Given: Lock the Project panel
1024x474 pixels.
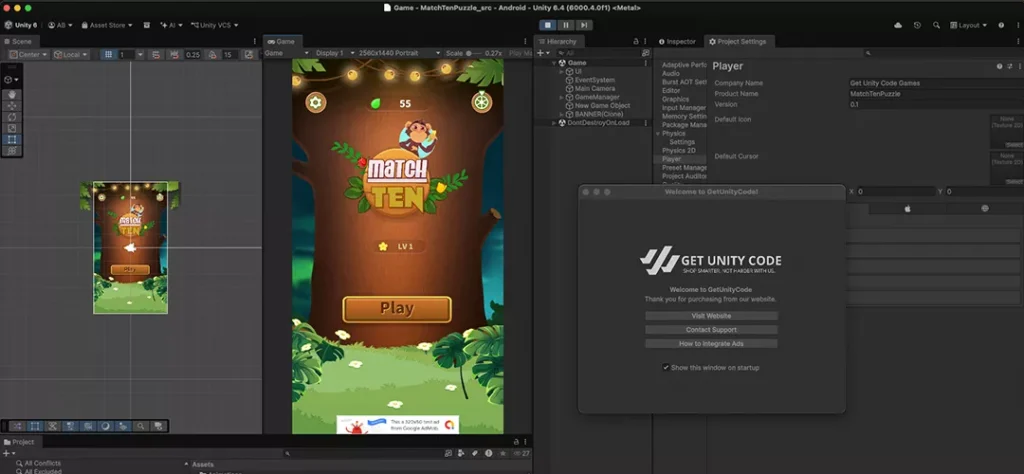Looking at the screenshot, I should click(x=516, y=442).
